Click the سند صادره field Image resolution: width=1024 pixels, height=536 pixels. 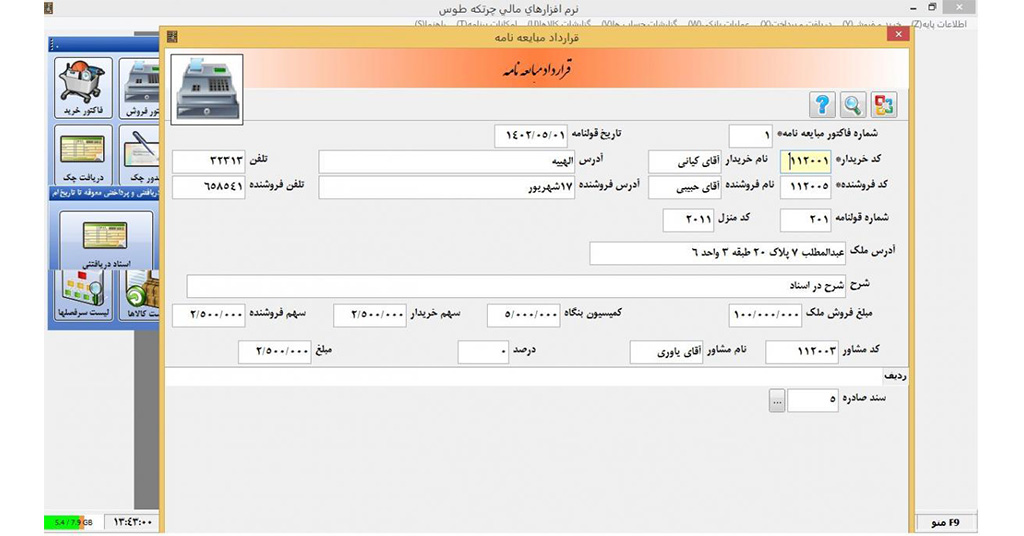click(813, 401)
